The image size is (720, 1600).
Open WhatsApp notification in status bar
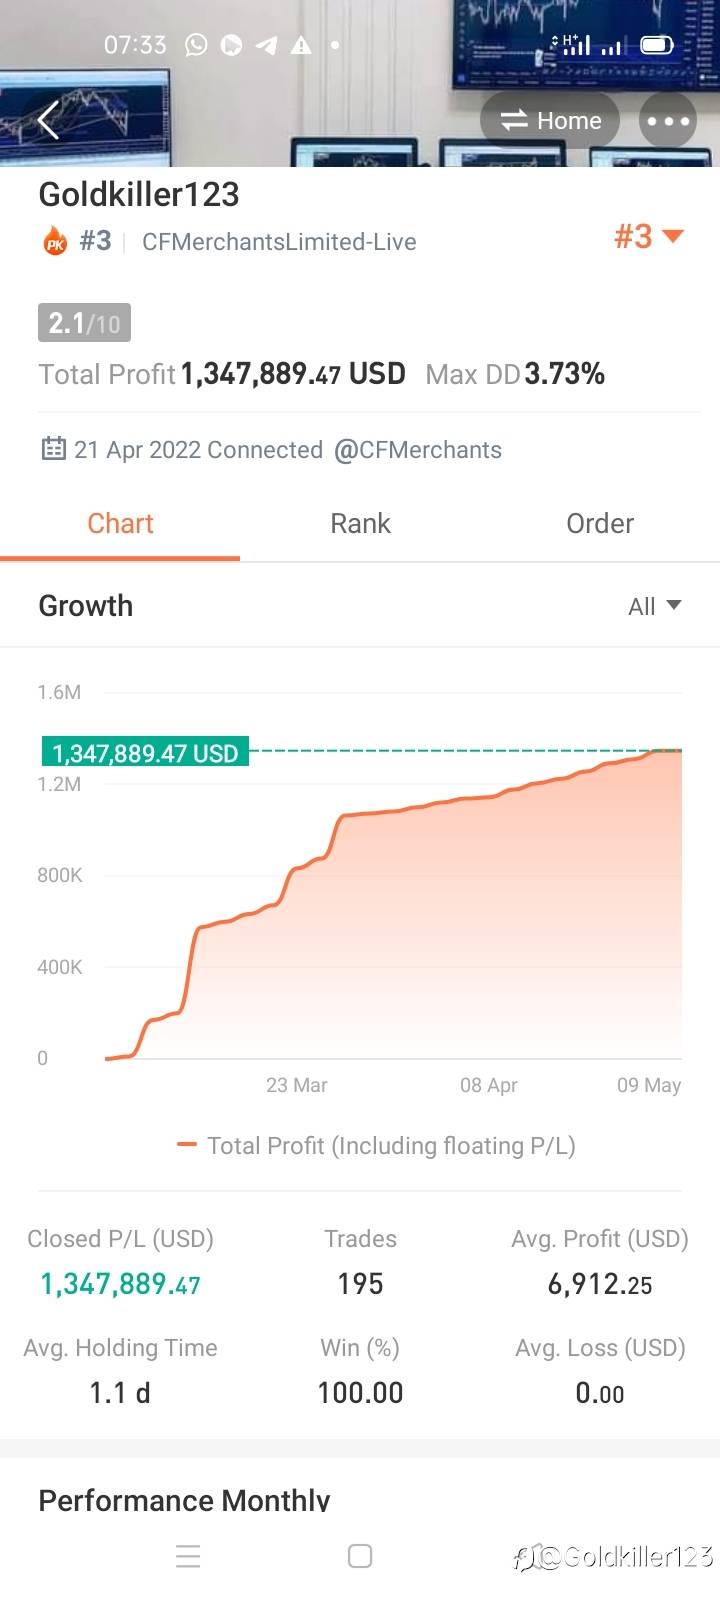tap(197, 45)
